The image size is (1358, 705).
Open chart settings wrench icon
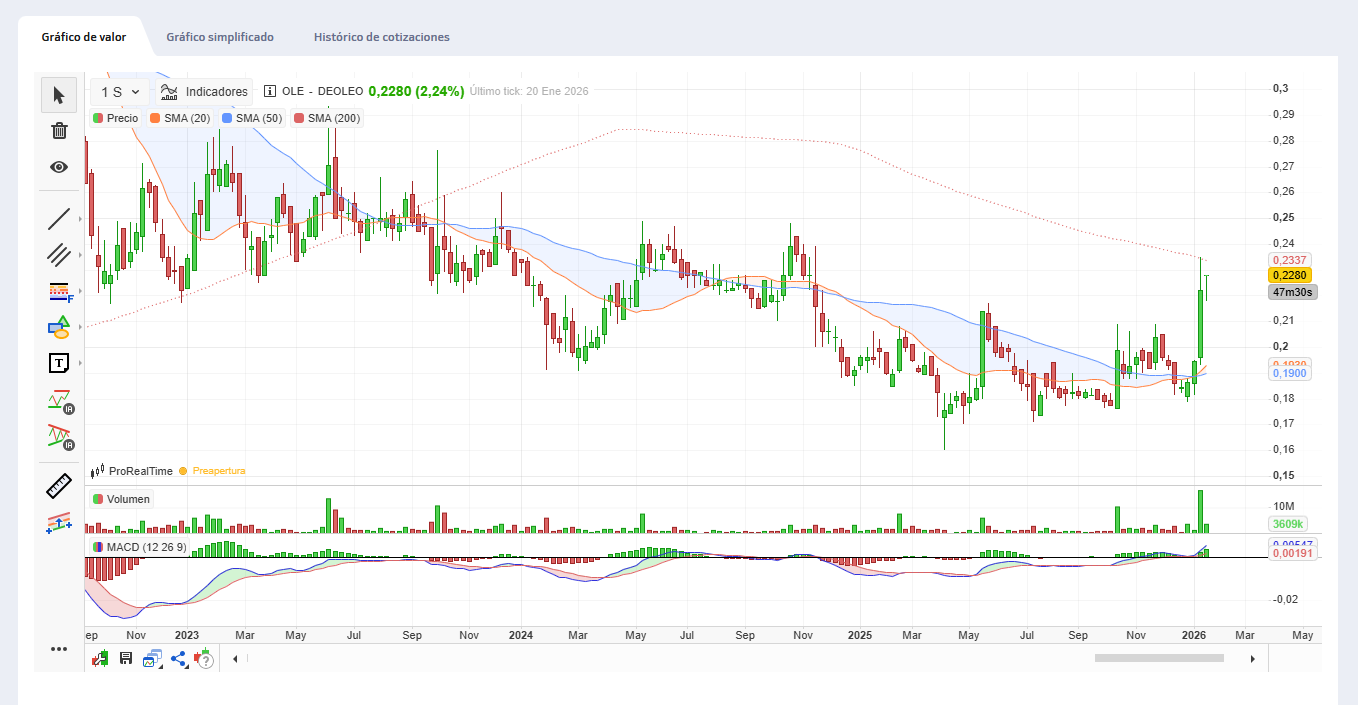pos(100,658)
